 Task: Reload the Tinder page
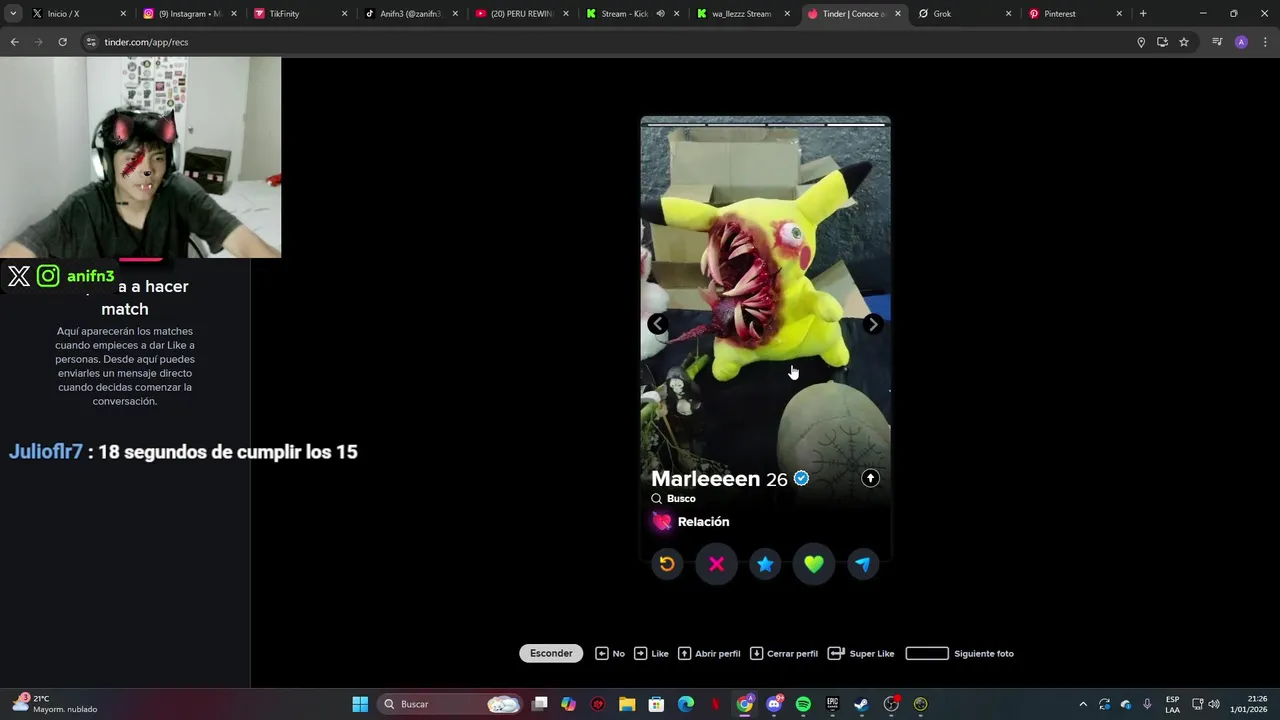[x=62, y=42]
